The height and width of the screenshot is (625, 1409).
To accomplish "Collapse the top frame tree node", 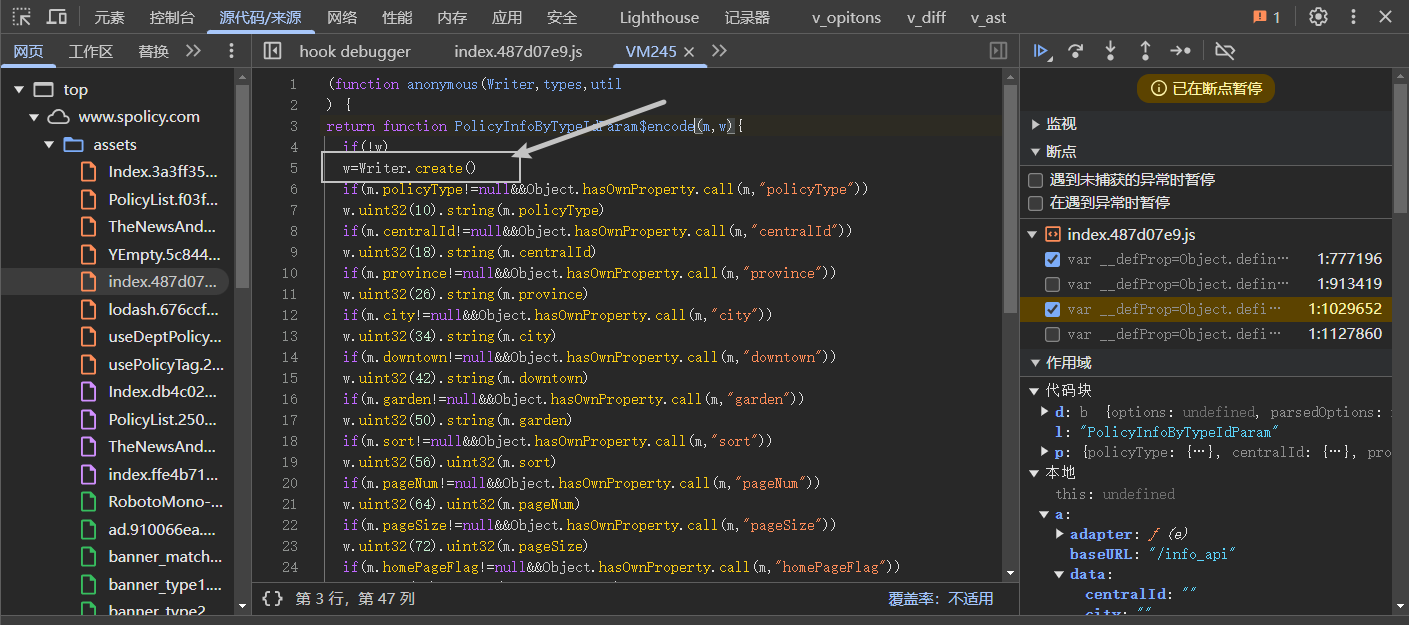I will click(x=18, y=90).
